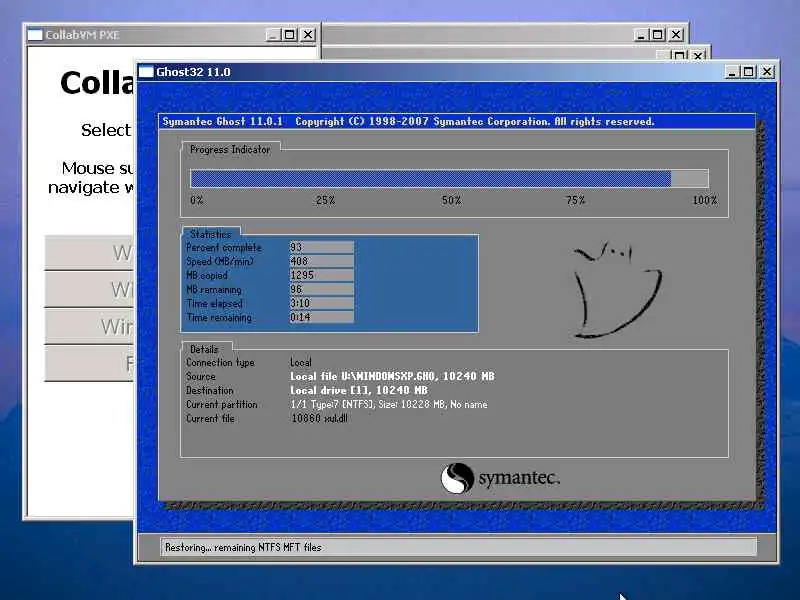
Task: Close the Ghost32 11.0 window
Action: coord(766,72)
